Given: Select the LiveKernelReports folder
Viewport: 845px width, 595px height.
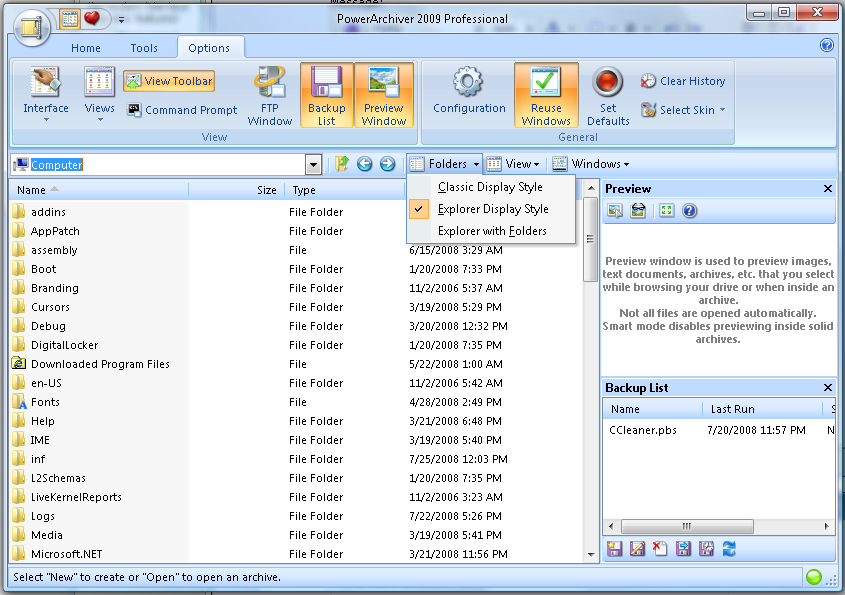Looking at the screenshot, I should (77, 497).
